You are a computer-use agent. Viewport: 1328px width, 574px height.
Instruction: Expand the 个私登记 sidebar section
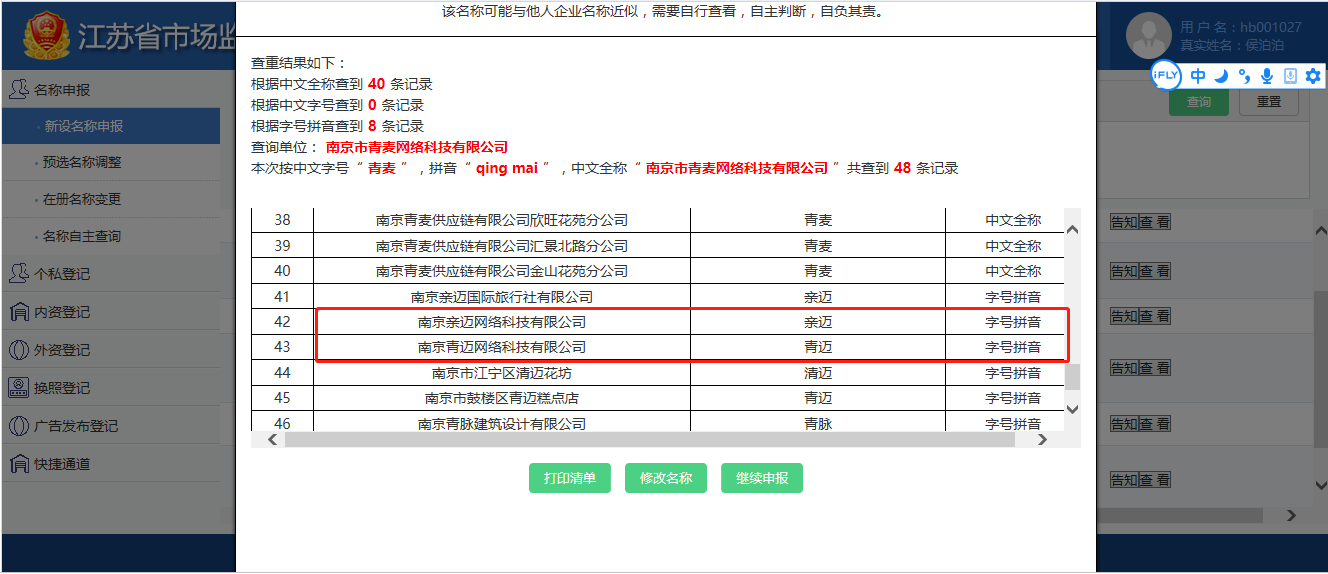110,274
